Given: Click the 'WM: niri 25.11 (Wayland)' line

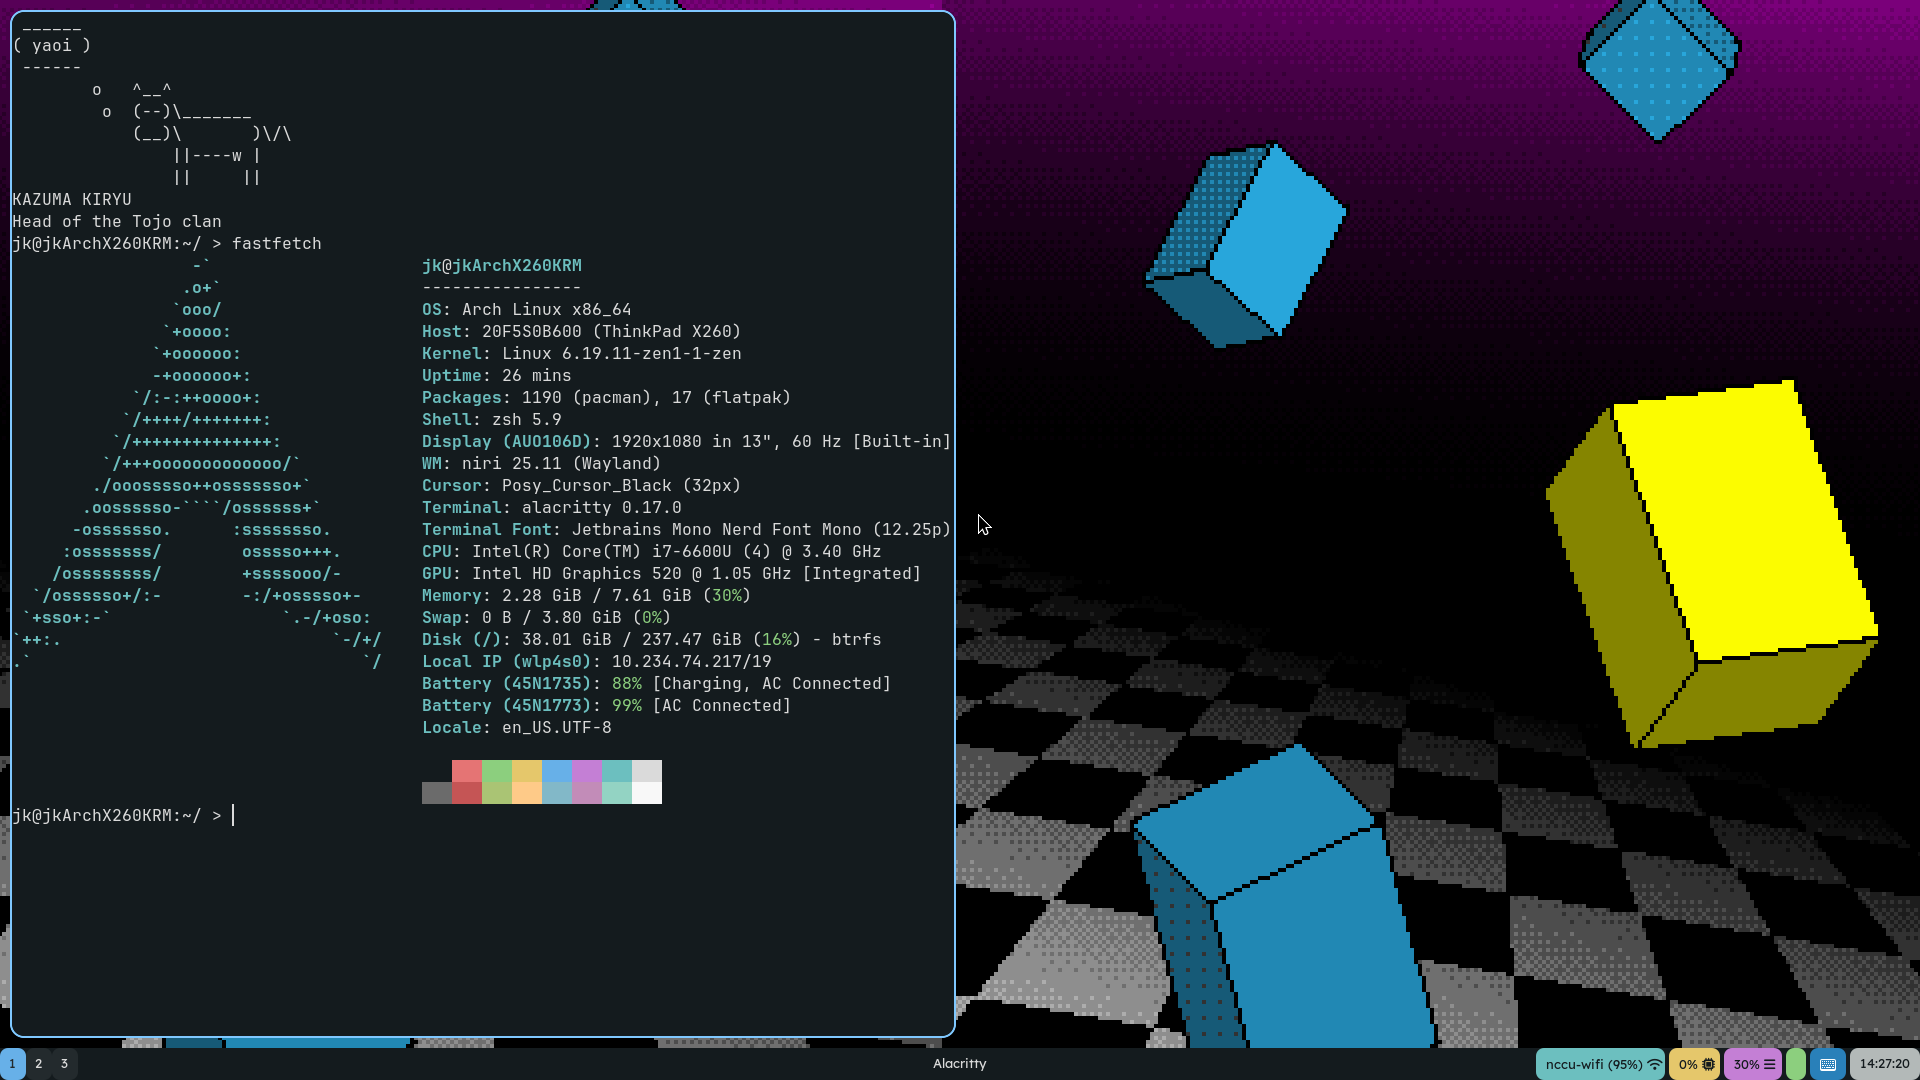Looking at the screenshot, I should (542, 464).
